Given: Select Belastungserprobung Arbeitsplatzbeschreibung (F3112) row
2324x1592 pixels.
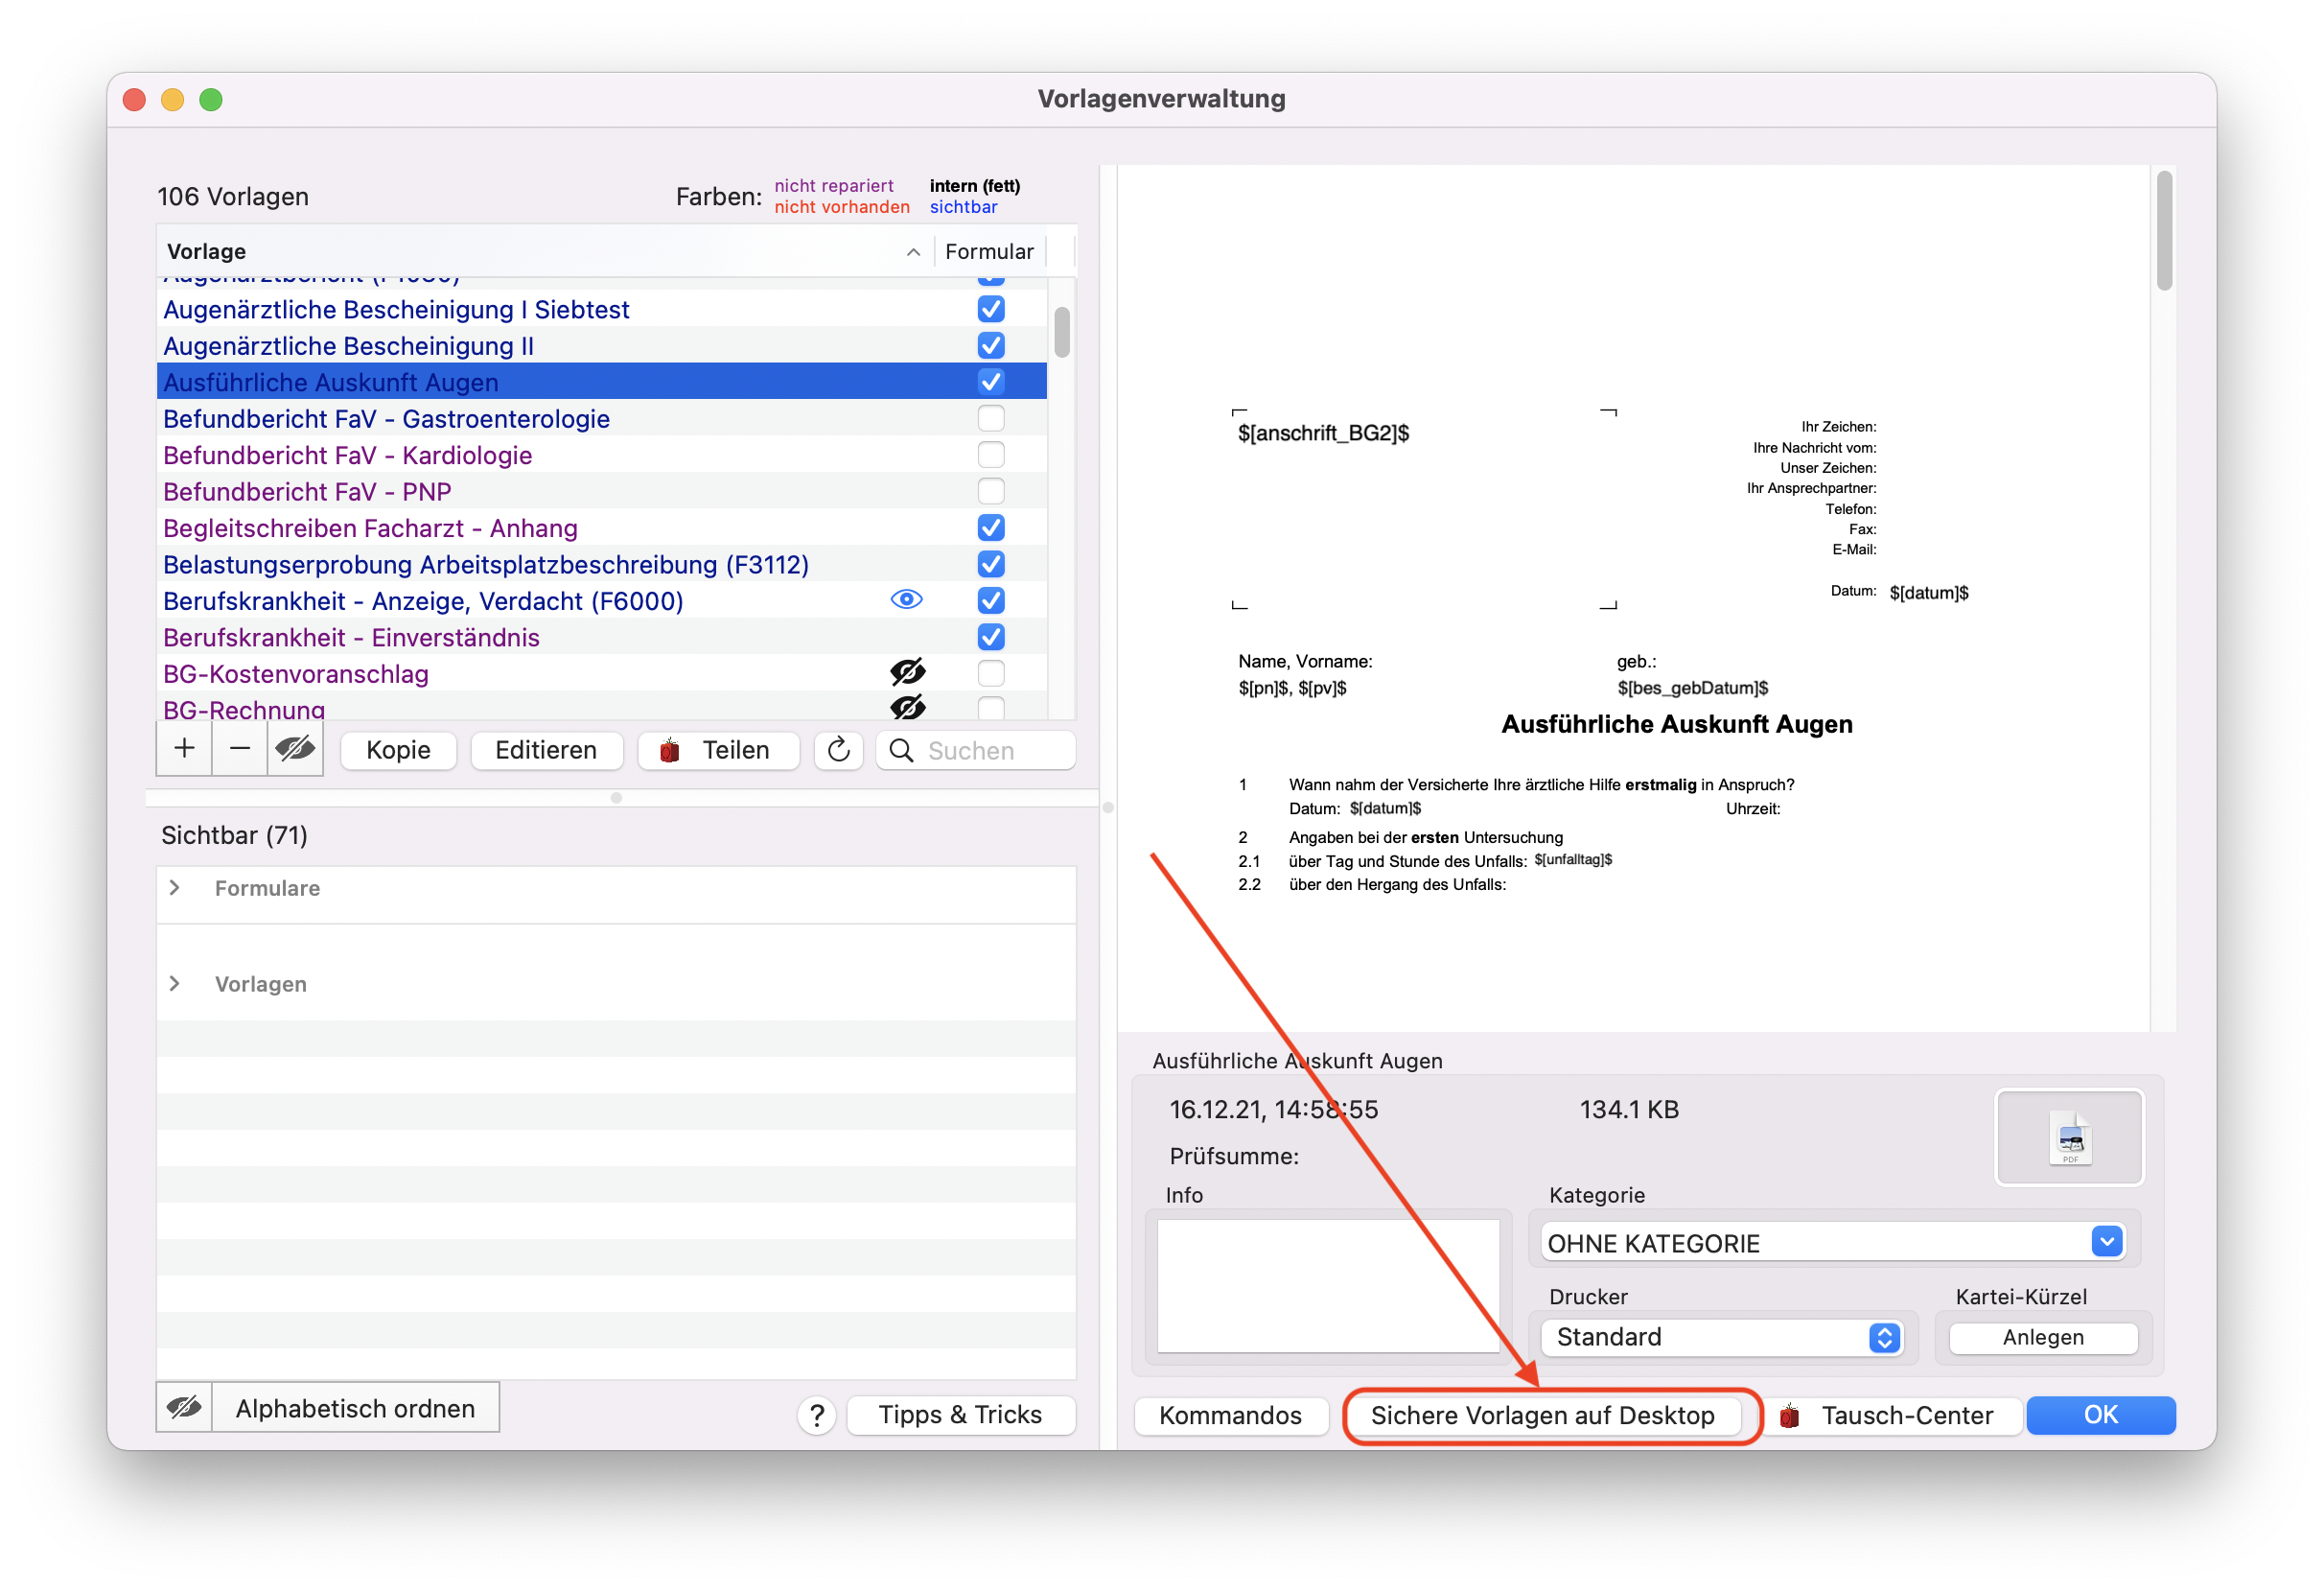Looking at the screenshot, I should pos(601,564).
